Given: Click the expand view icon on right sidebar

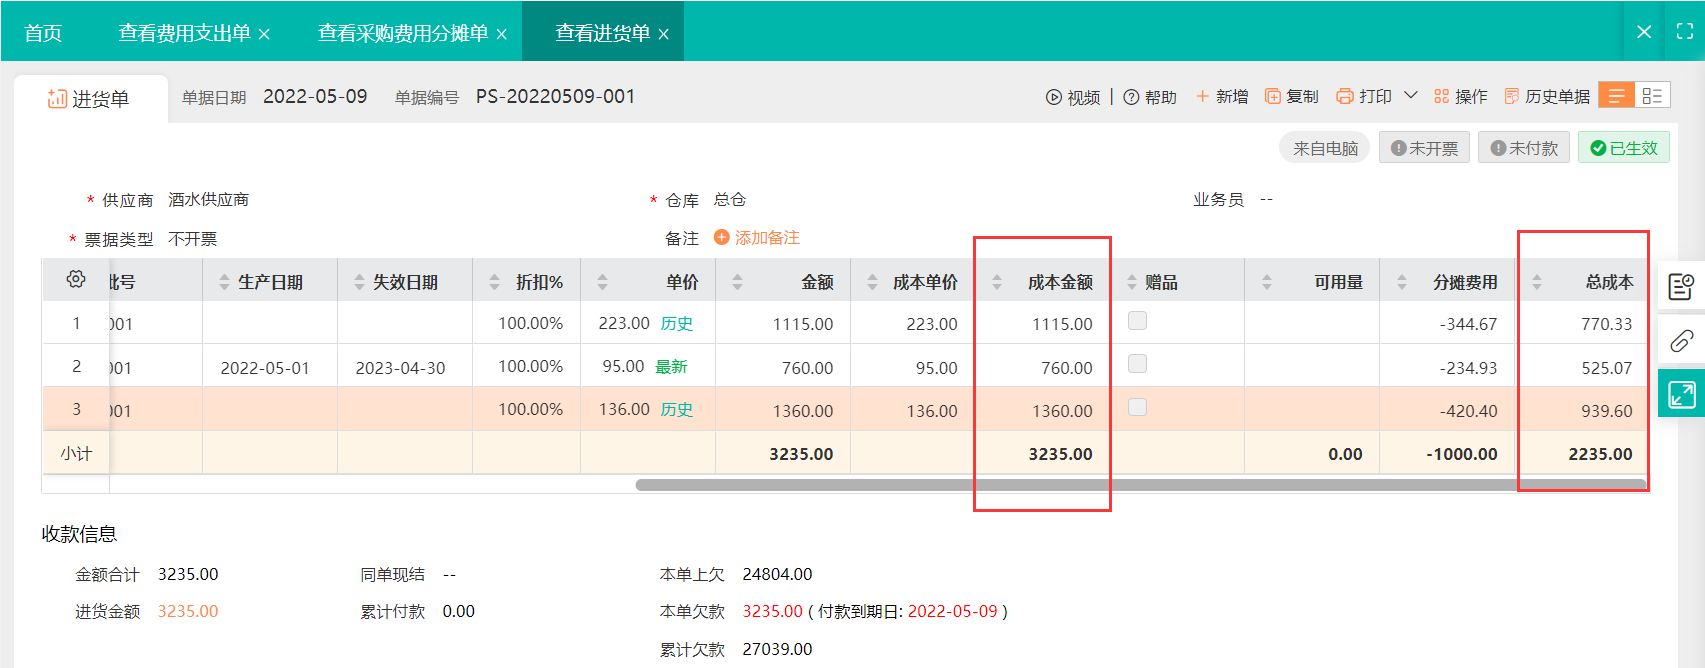Looking at the screenshot, I should point(1681,394).
